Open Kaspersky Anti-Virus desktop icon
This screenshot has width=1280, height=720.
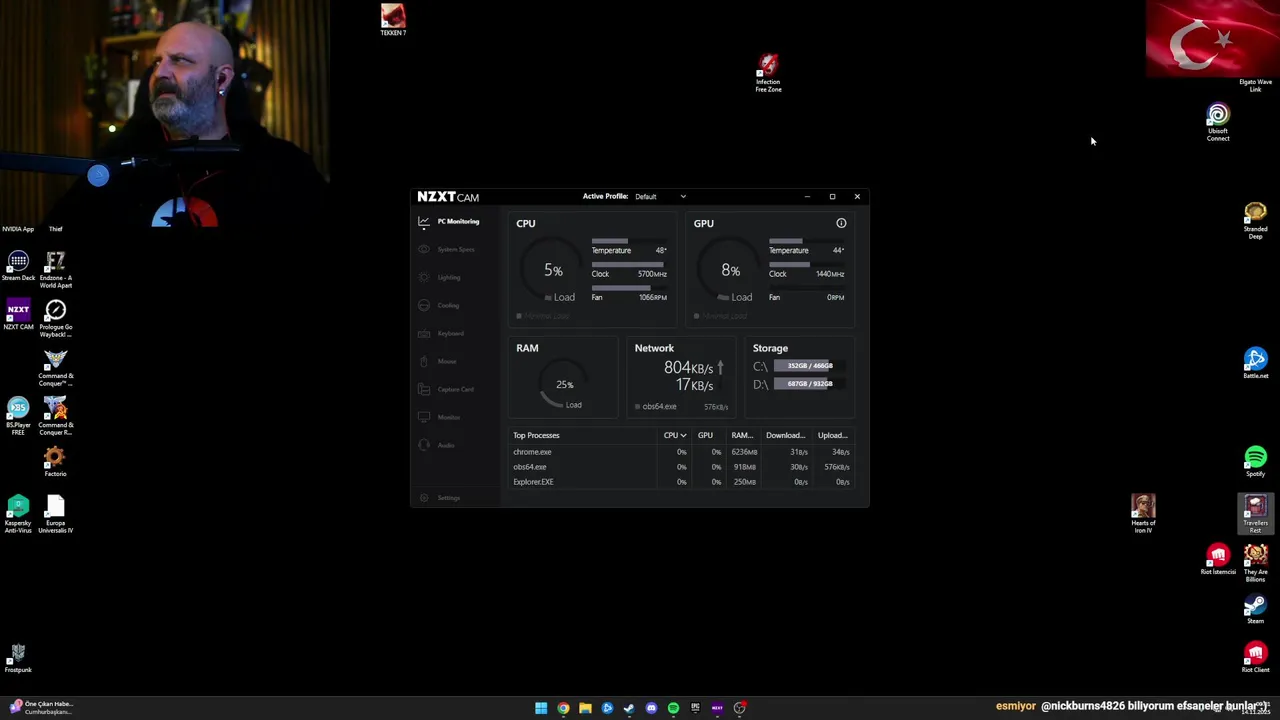click(18, 514)
